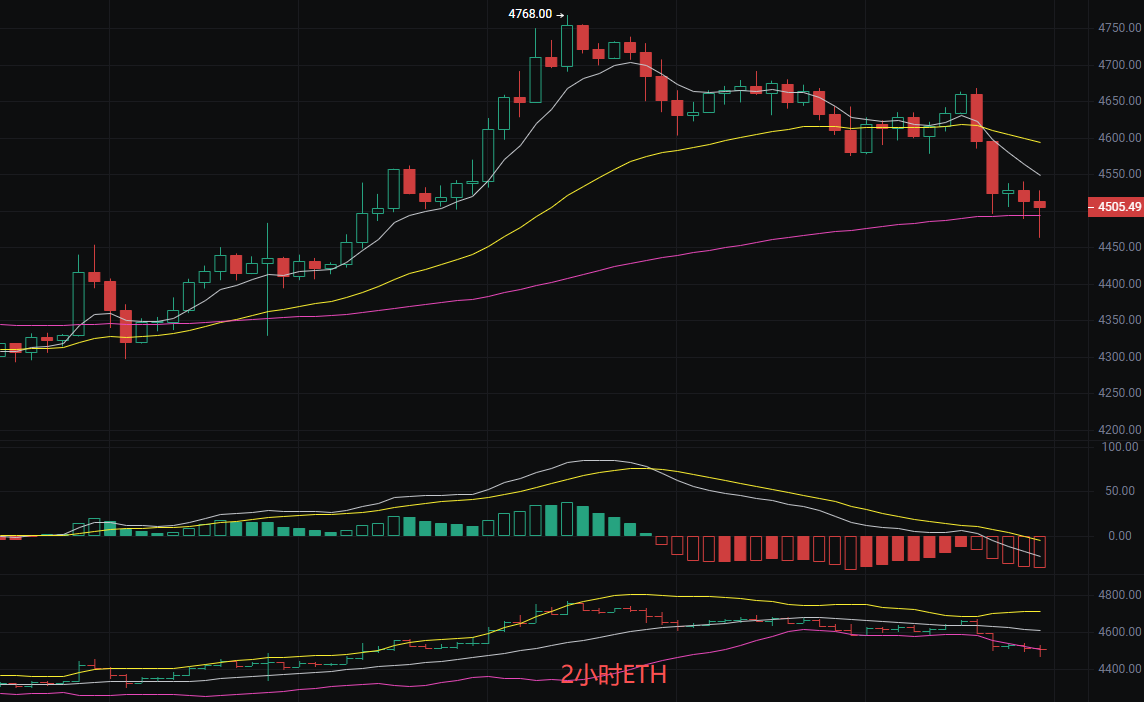
Task: Select the 4600.00 label on main price axis
Action: click(1120, 138)
